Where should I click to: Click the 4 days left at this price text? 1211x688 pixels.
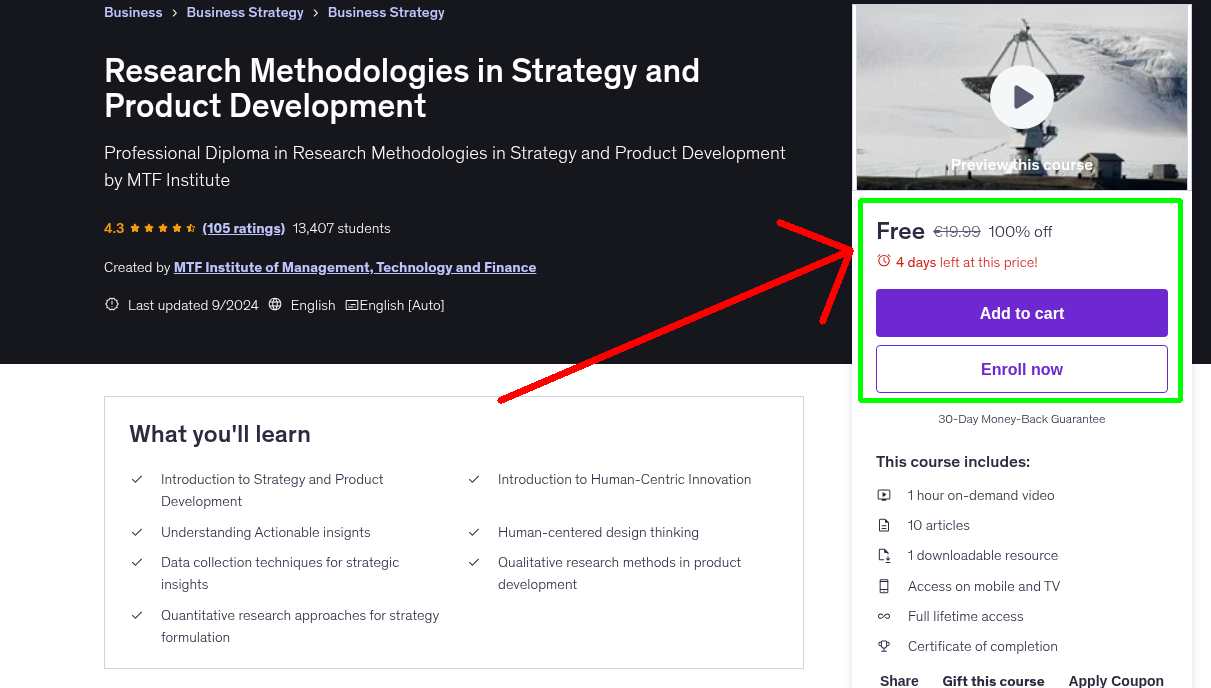pos(967,262)
